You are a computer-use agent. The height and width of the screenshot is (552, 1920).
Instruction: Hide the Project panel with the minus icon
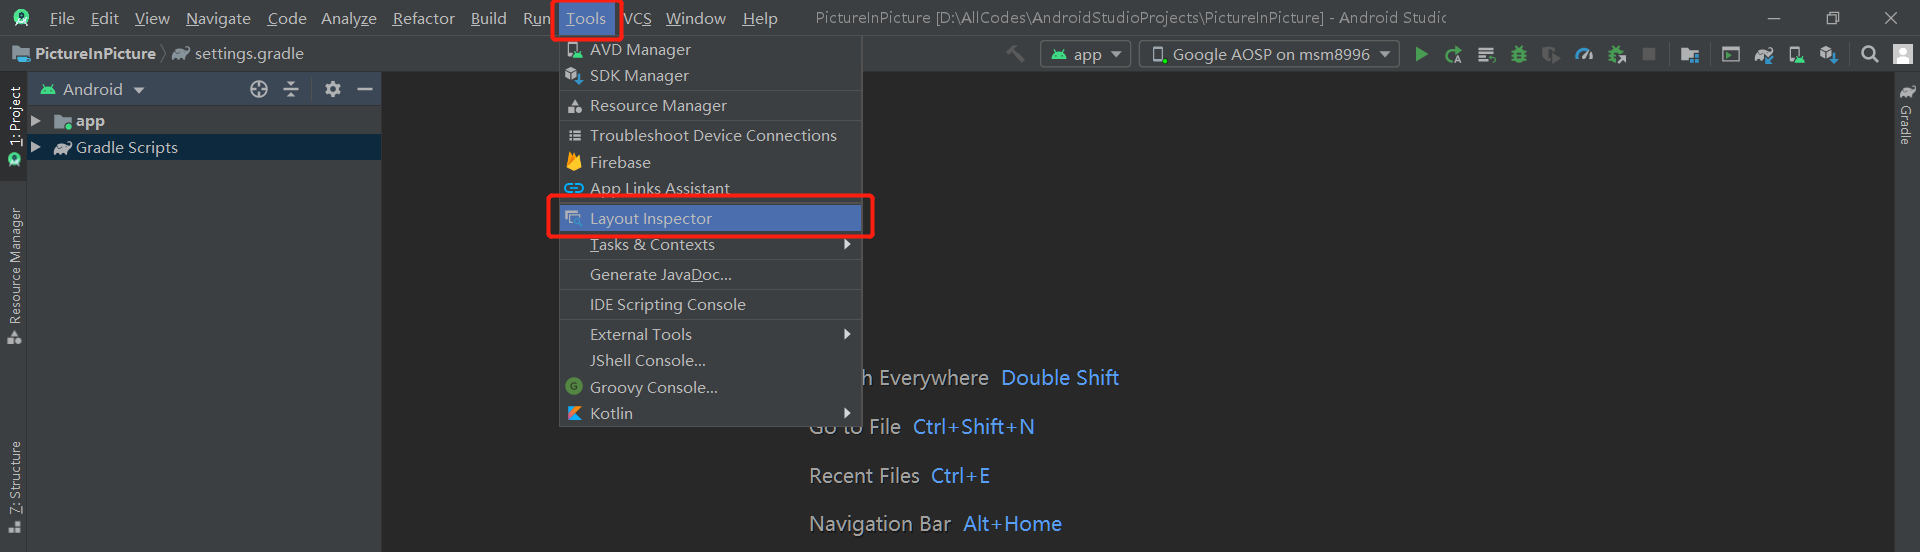point(365,89)
